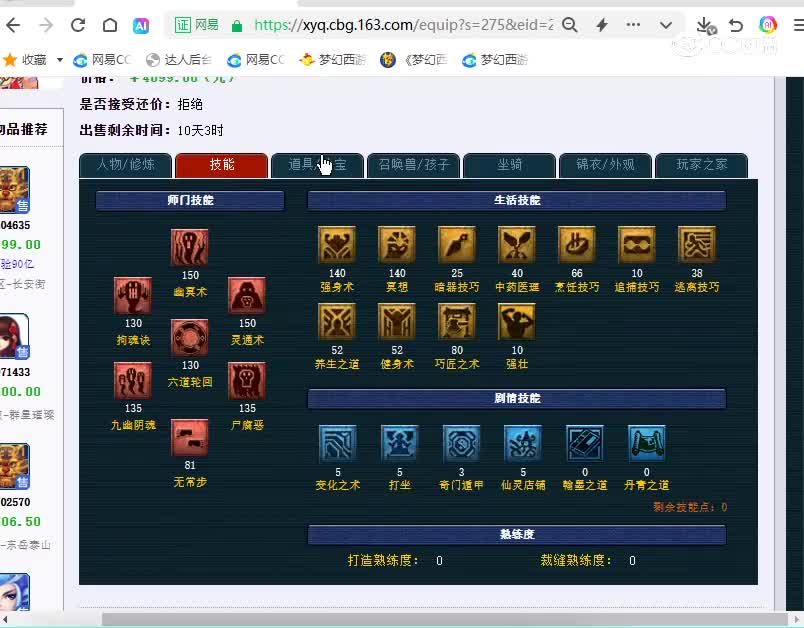Click the 六道轮回 skill icon

coord(190,338)
